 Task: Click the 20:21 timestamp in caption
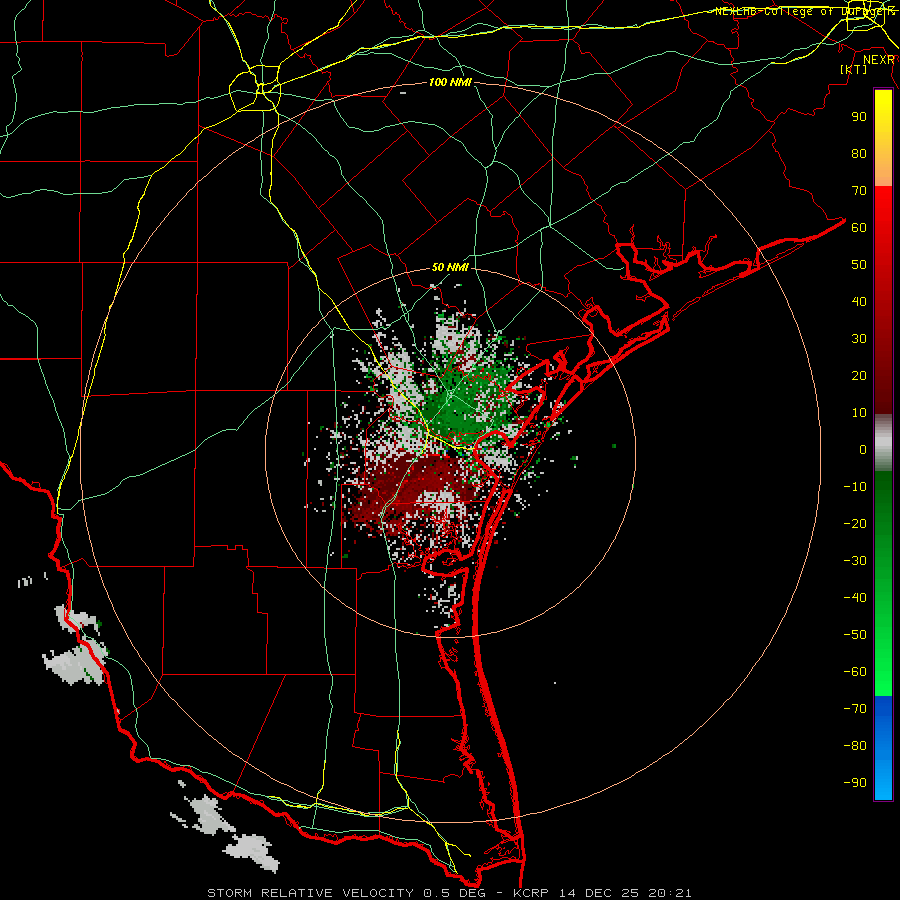[670, 893]
